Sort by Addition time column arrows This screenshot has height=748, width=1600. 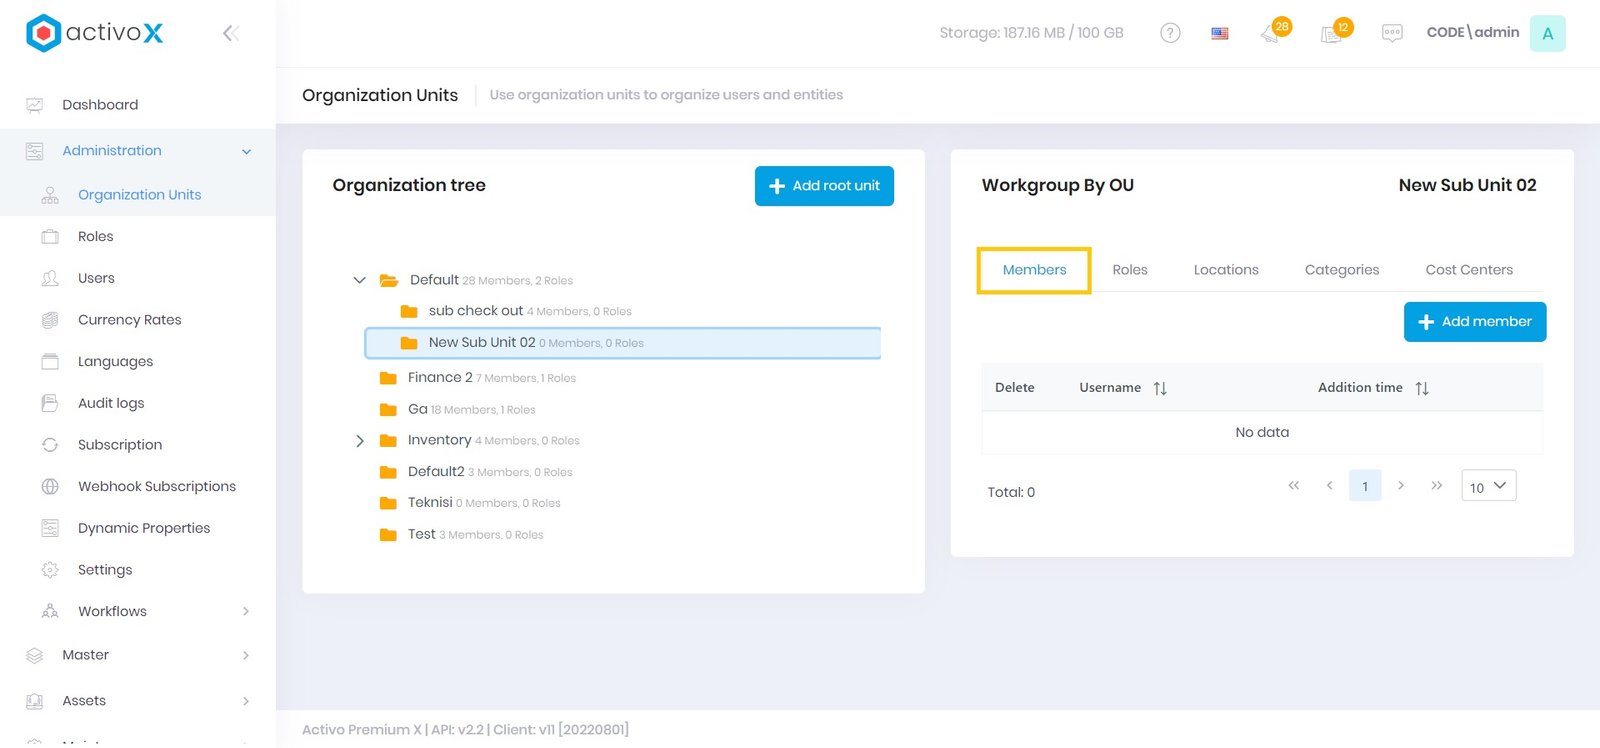[x=1422, y=388]
